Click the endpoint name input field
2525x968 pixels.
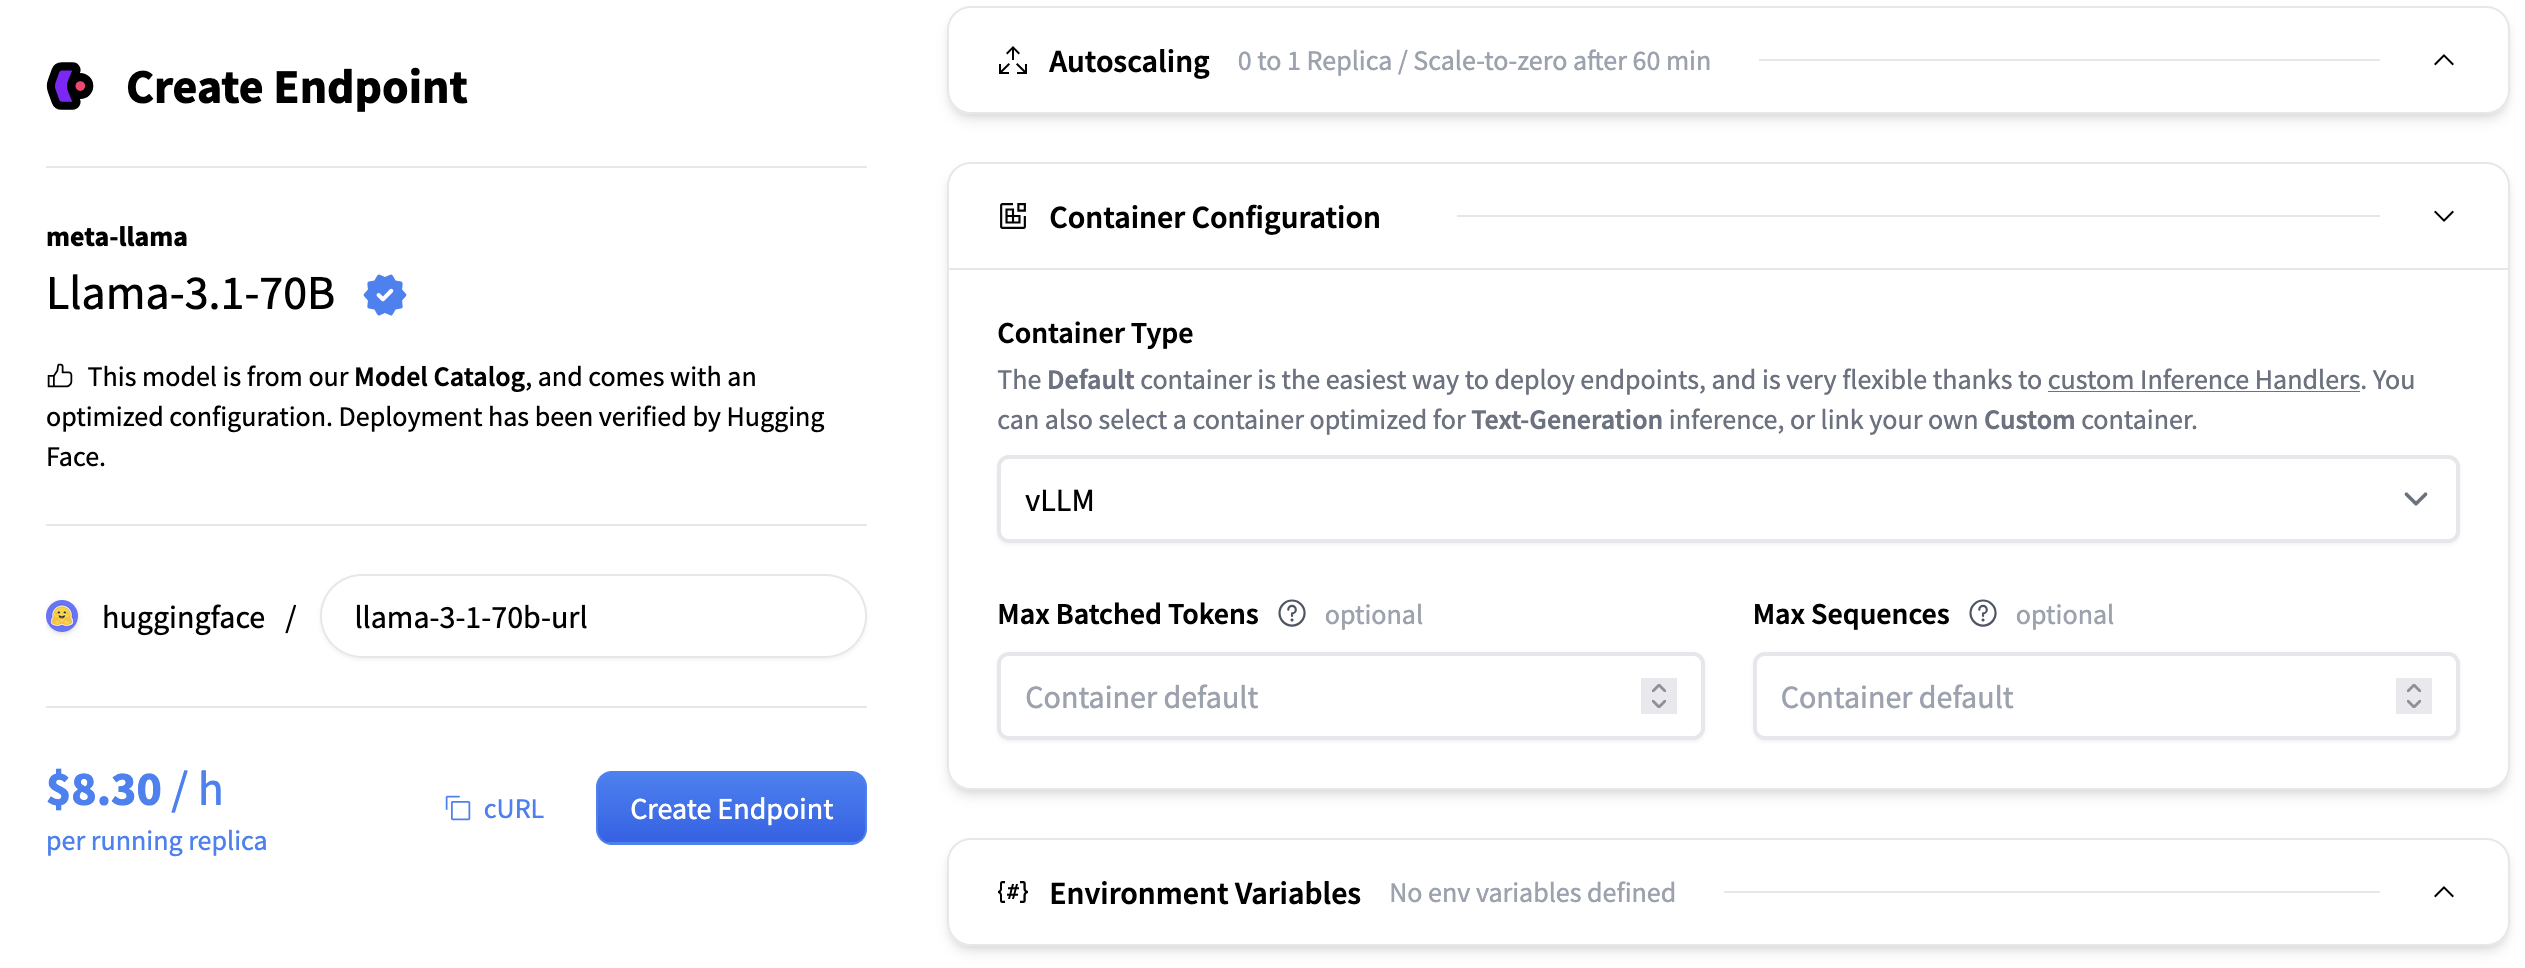click(593, 617)
